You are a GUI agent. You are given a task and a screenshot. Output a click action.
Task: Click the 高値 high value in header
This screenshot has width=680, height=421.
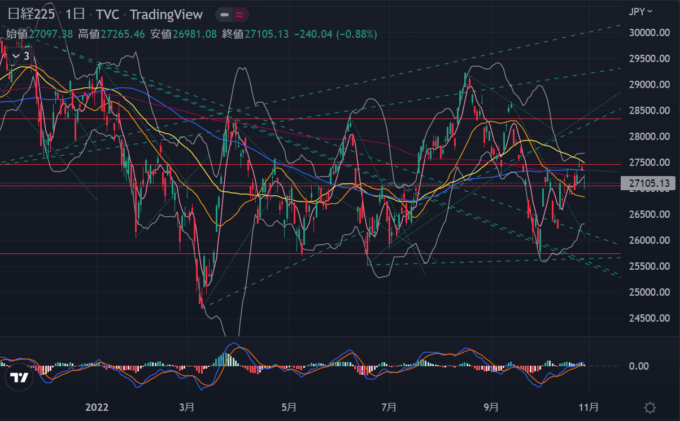pyautogui.click(x=115, y=33)
